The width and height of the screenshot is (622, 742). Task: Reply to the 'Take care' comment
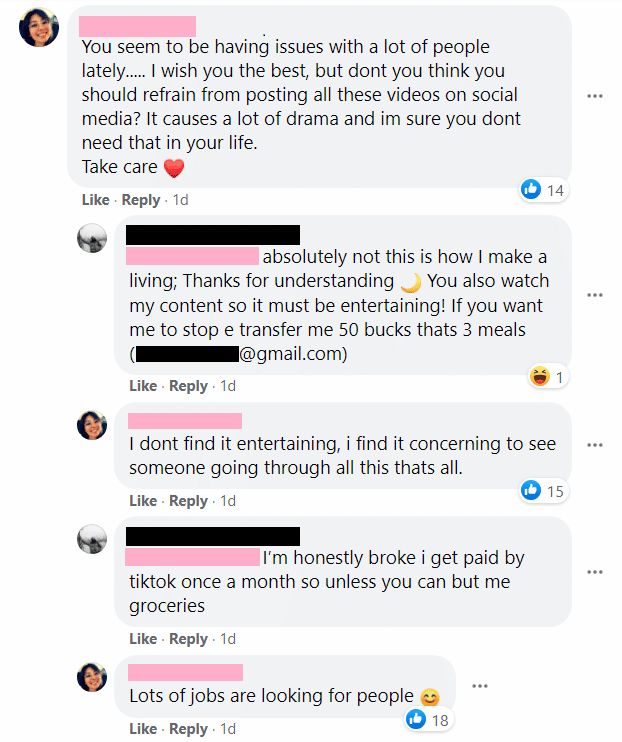coord(141,200)
